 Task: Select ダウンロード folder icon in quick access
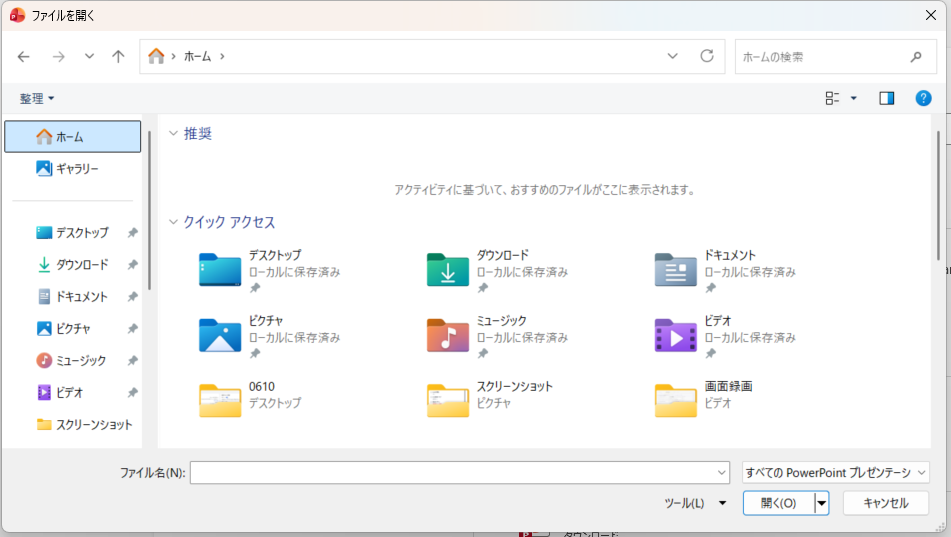(448, 269)
